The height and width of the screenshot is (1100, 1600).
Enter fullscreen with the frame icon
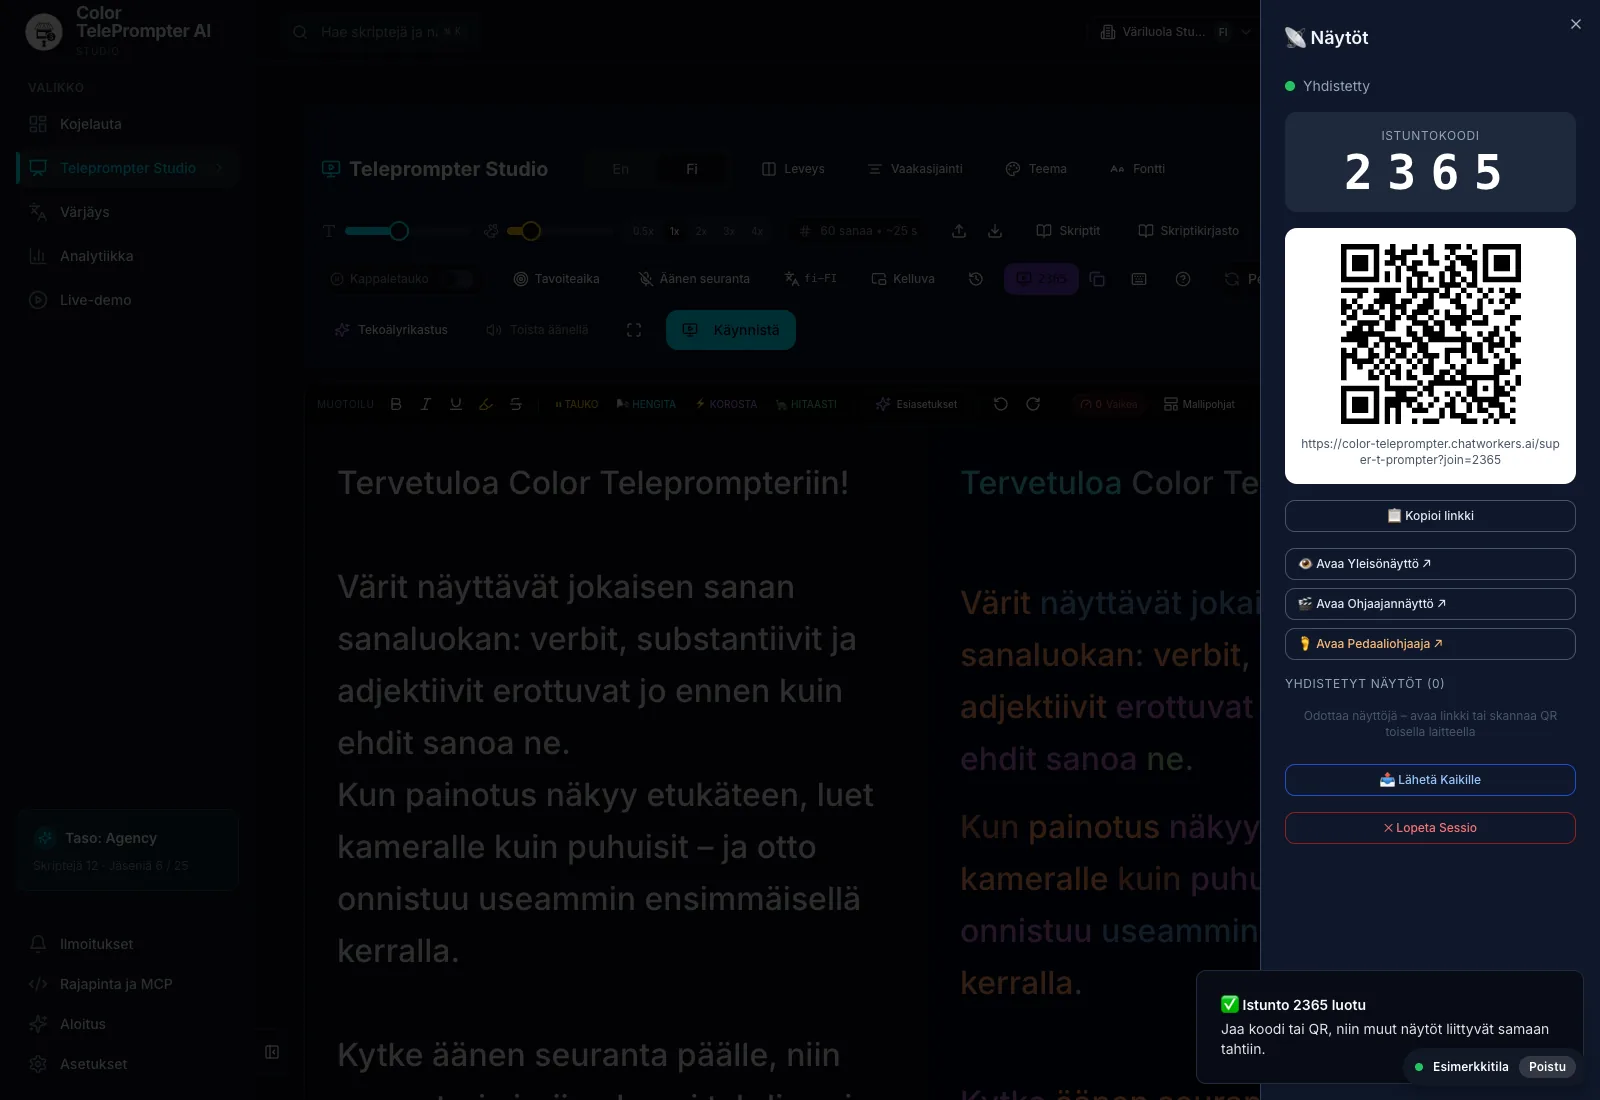[634, 330]
